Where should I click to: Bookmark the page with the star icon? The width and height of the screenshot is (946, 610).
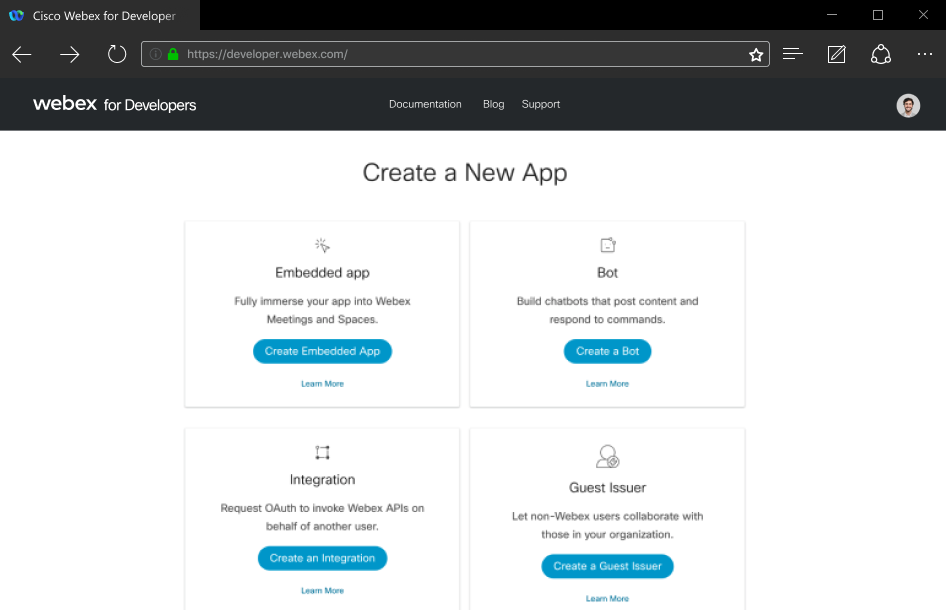tap(755, 55)
